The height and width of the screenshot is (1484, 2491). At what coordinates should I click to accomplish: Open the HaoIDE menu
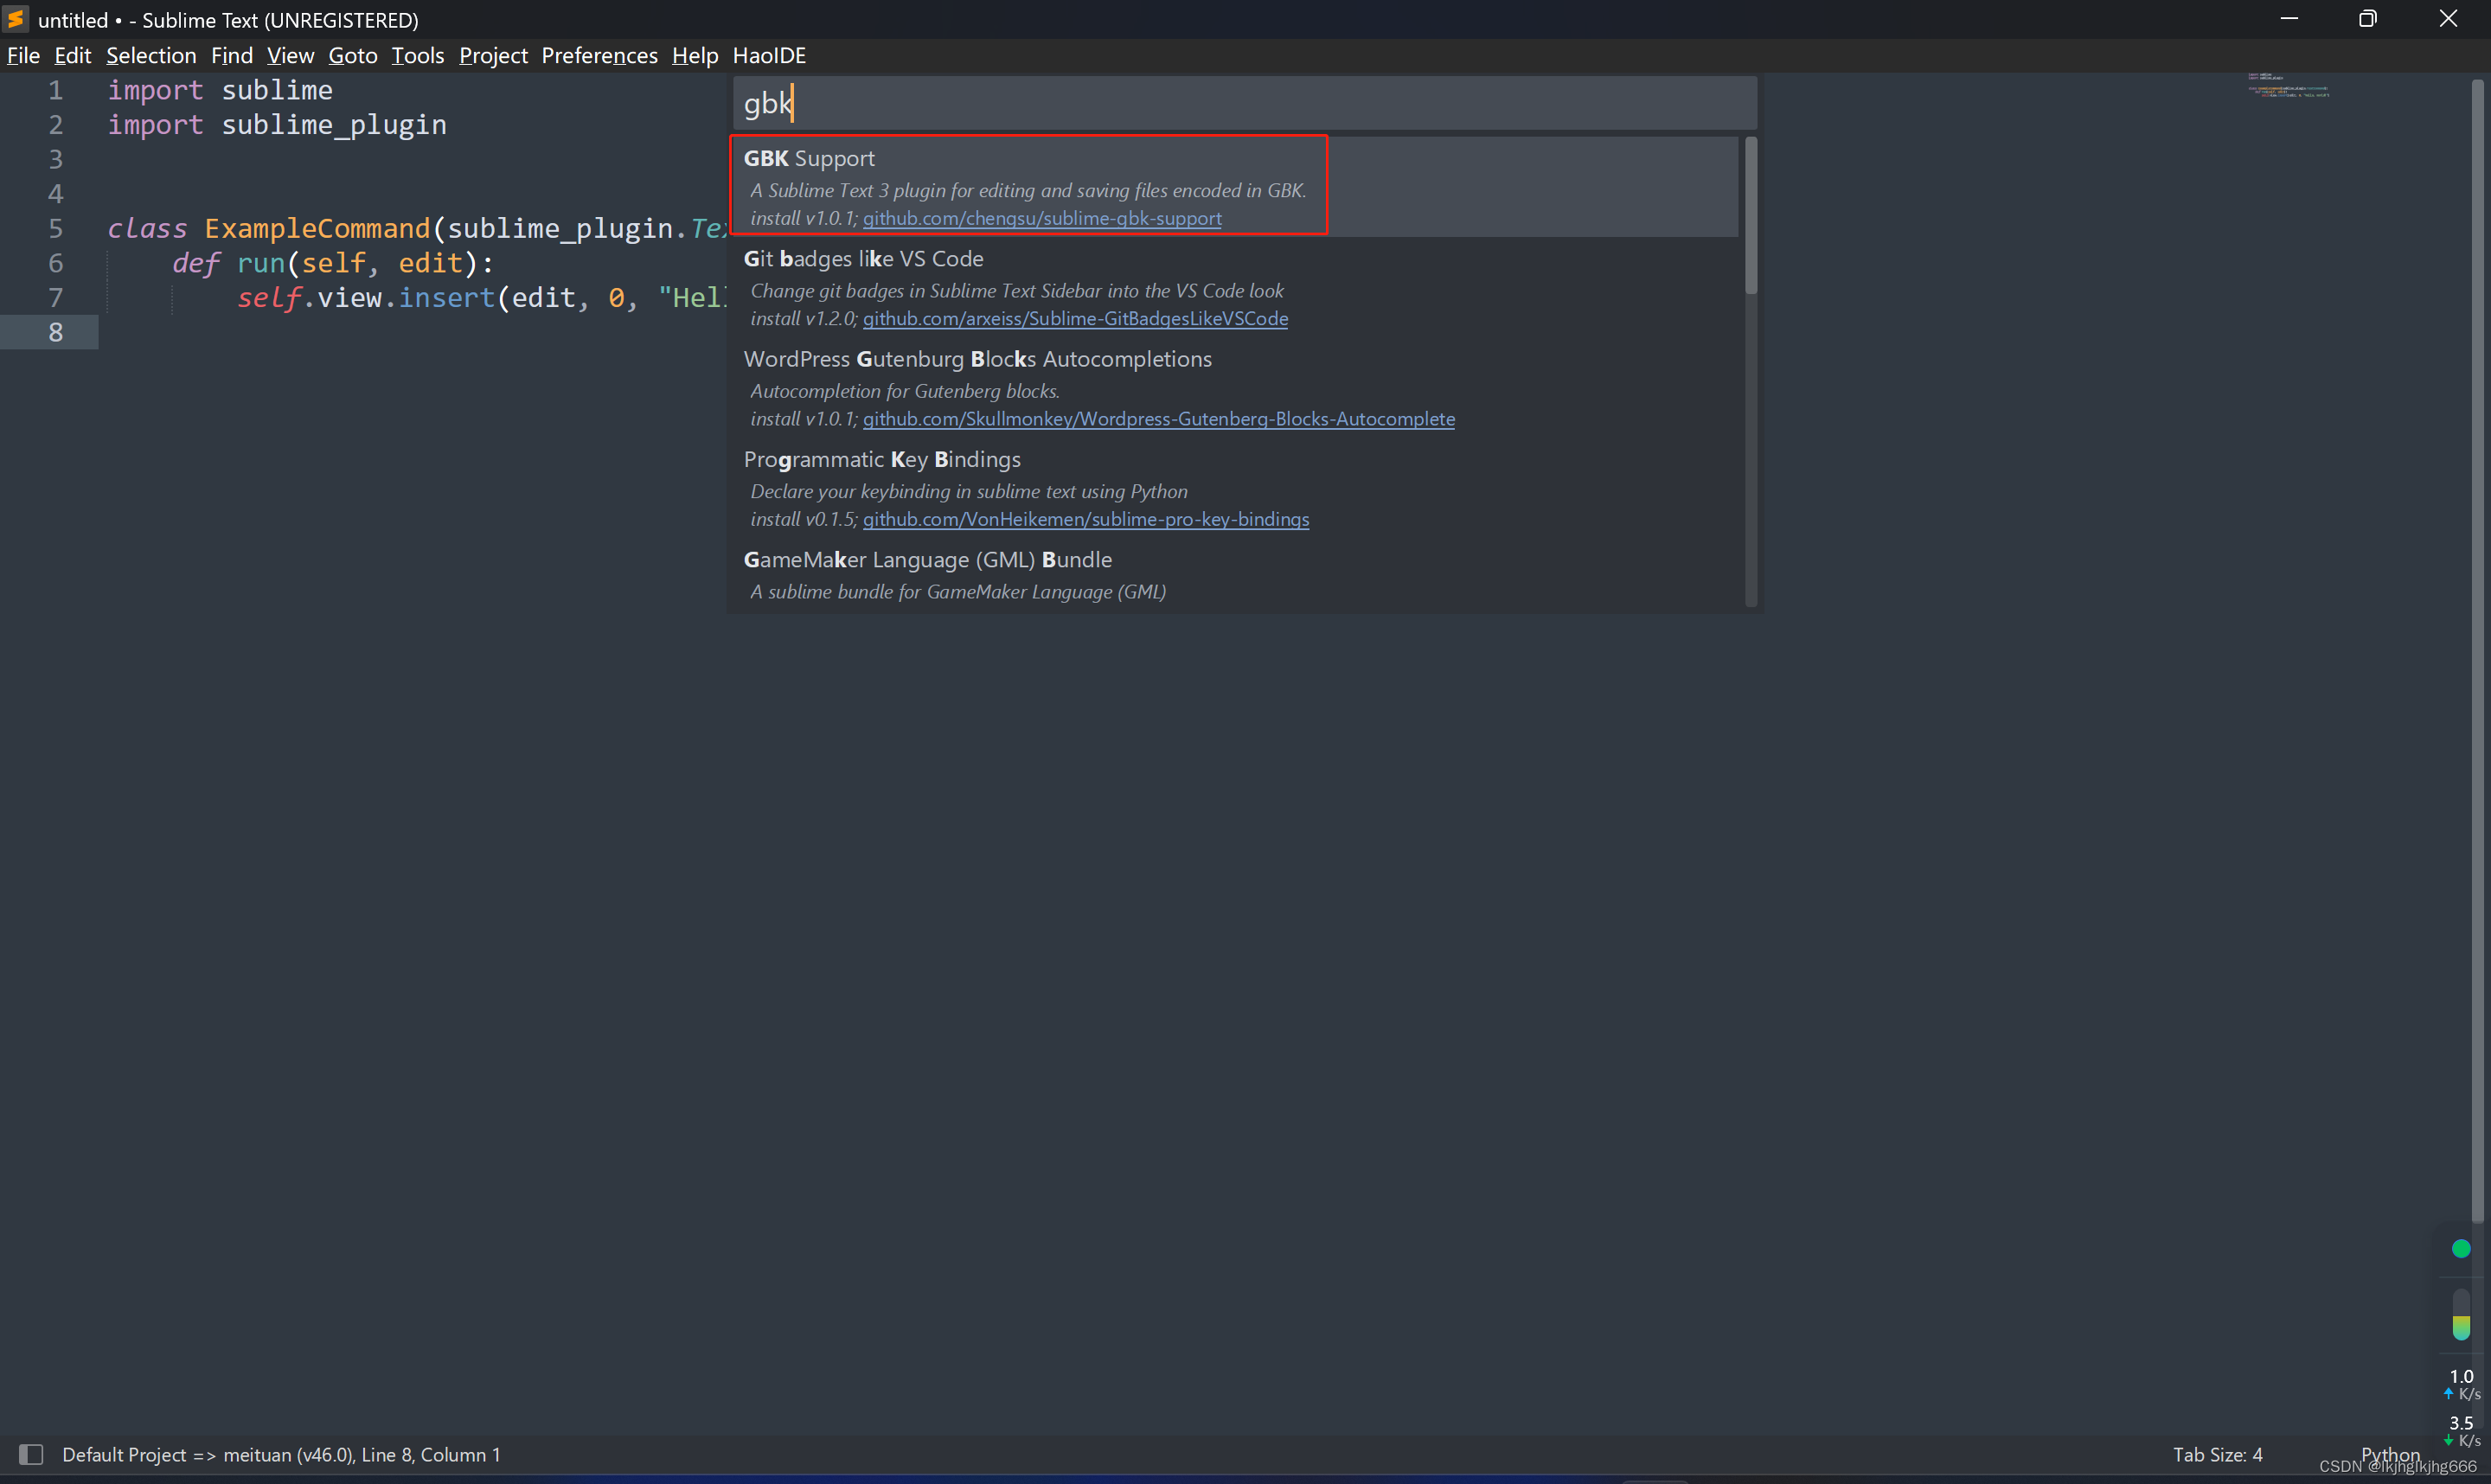[769, 56]
